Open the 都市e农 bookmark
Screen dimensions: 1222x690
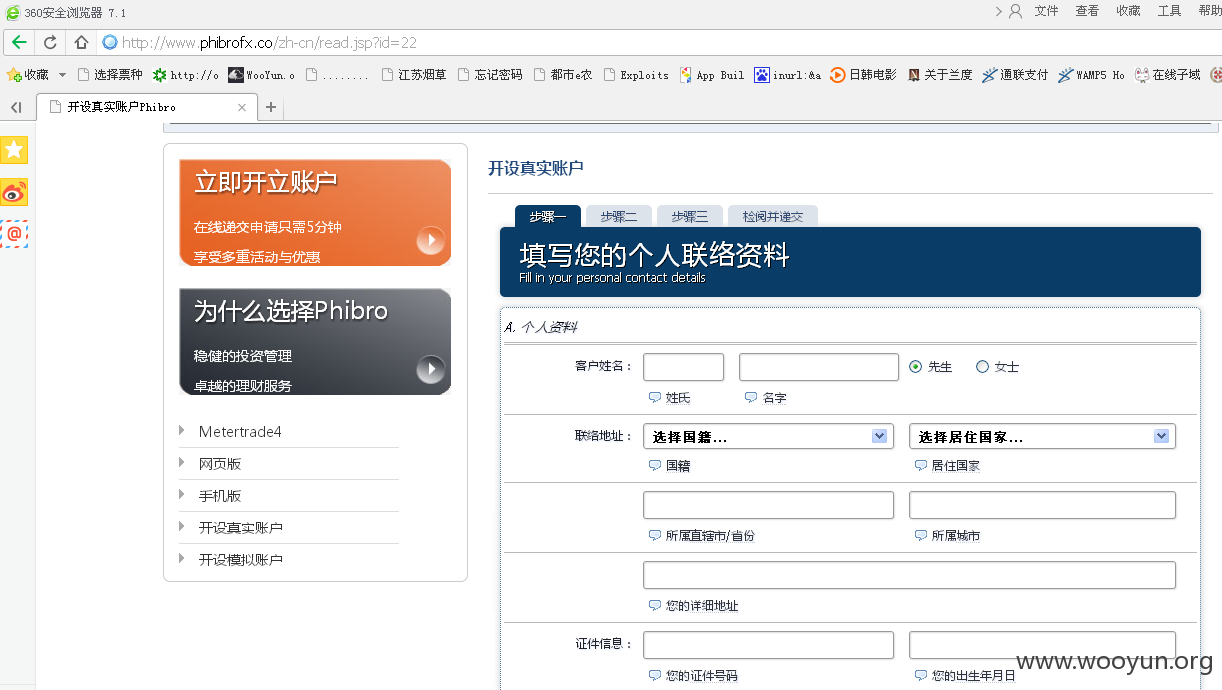563,75
